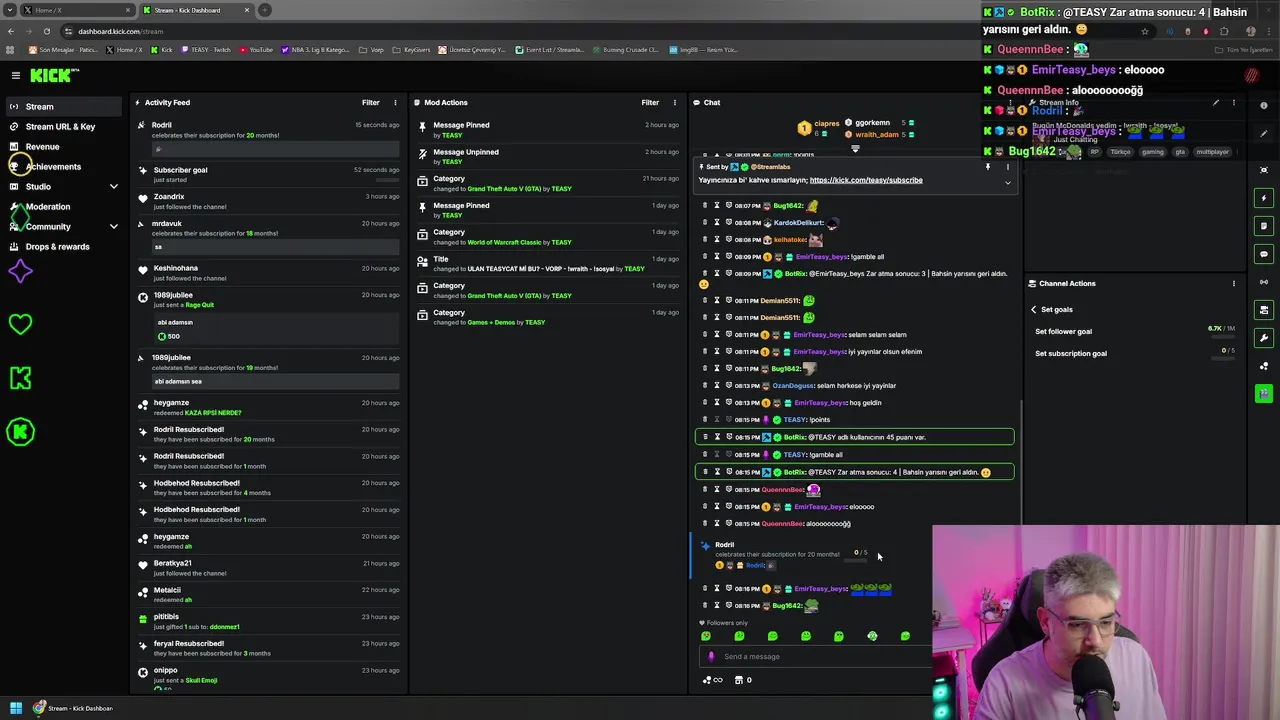The width and height of the screenshot is (1280, 720).
Task: Expand pinned message with chevron down
Action: coord(1008,183)
